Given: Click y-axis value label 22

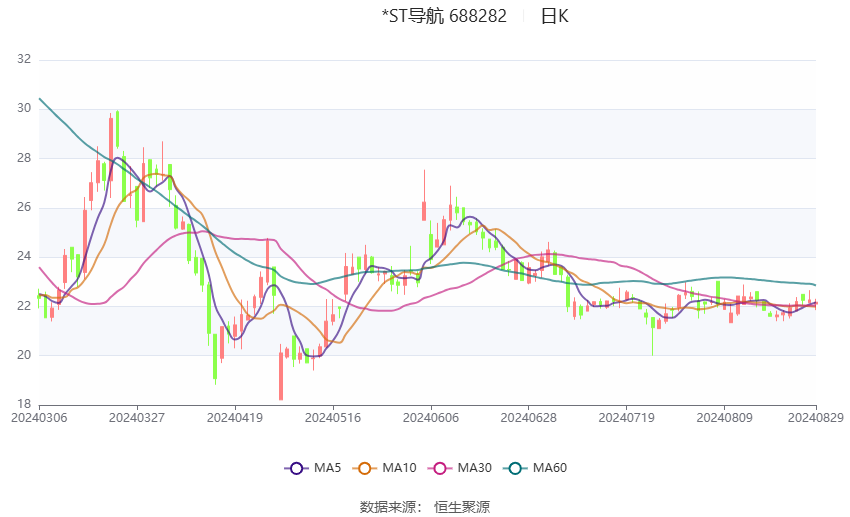Looking at the screenshot, I should [24, 306].
